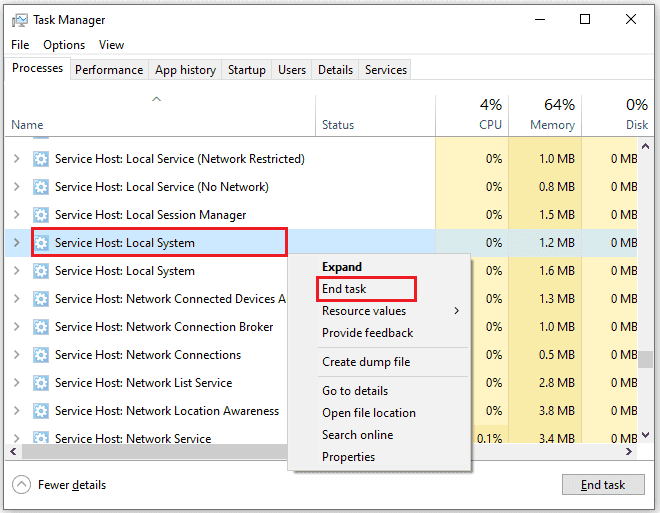660x513 pixels.
Task: Choose End task in context menu
Action: click(x=344, y=289)
